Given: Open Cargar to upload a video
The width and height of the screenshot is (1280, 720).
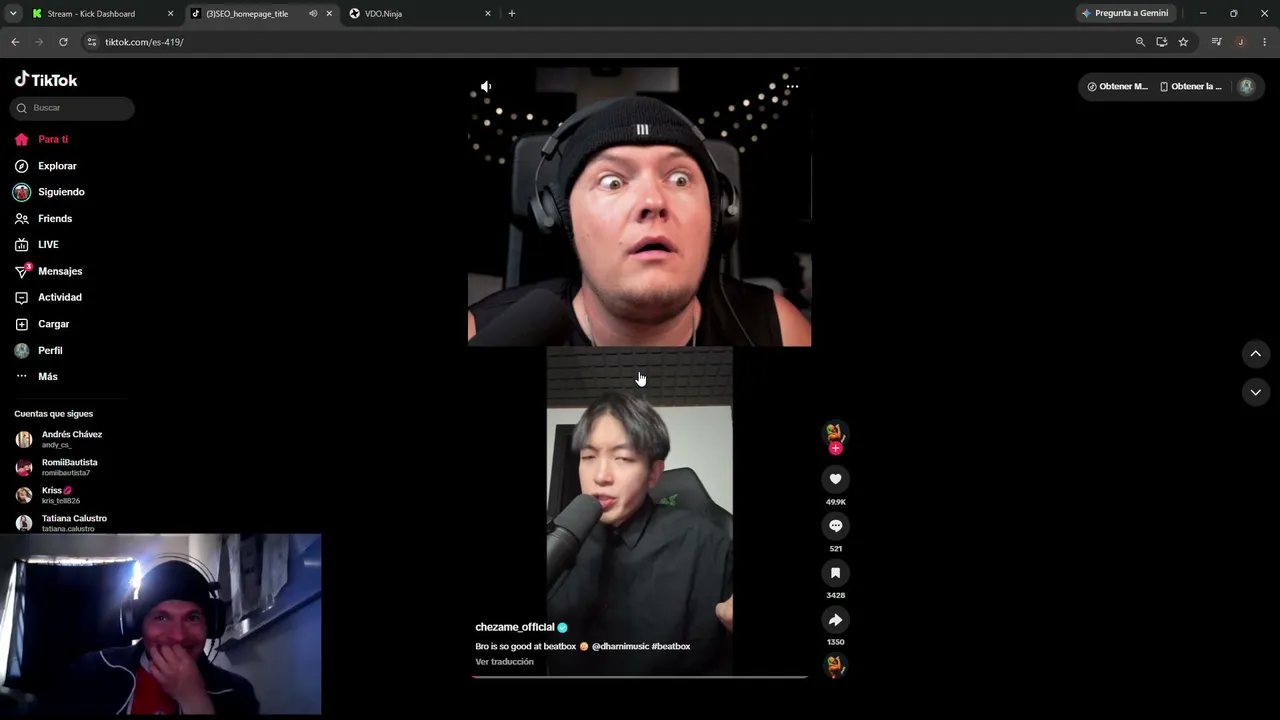Looking at the screenshot, I should coord(42,324).
